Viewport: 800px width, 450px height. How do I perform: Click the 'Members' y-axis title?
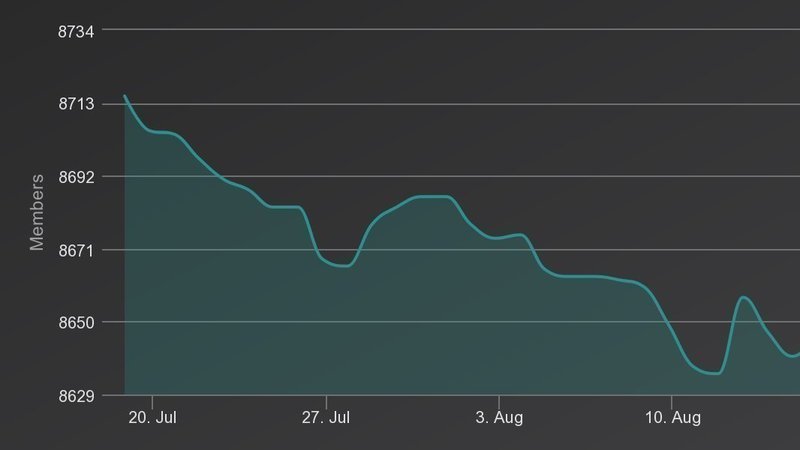coord(37,212)
